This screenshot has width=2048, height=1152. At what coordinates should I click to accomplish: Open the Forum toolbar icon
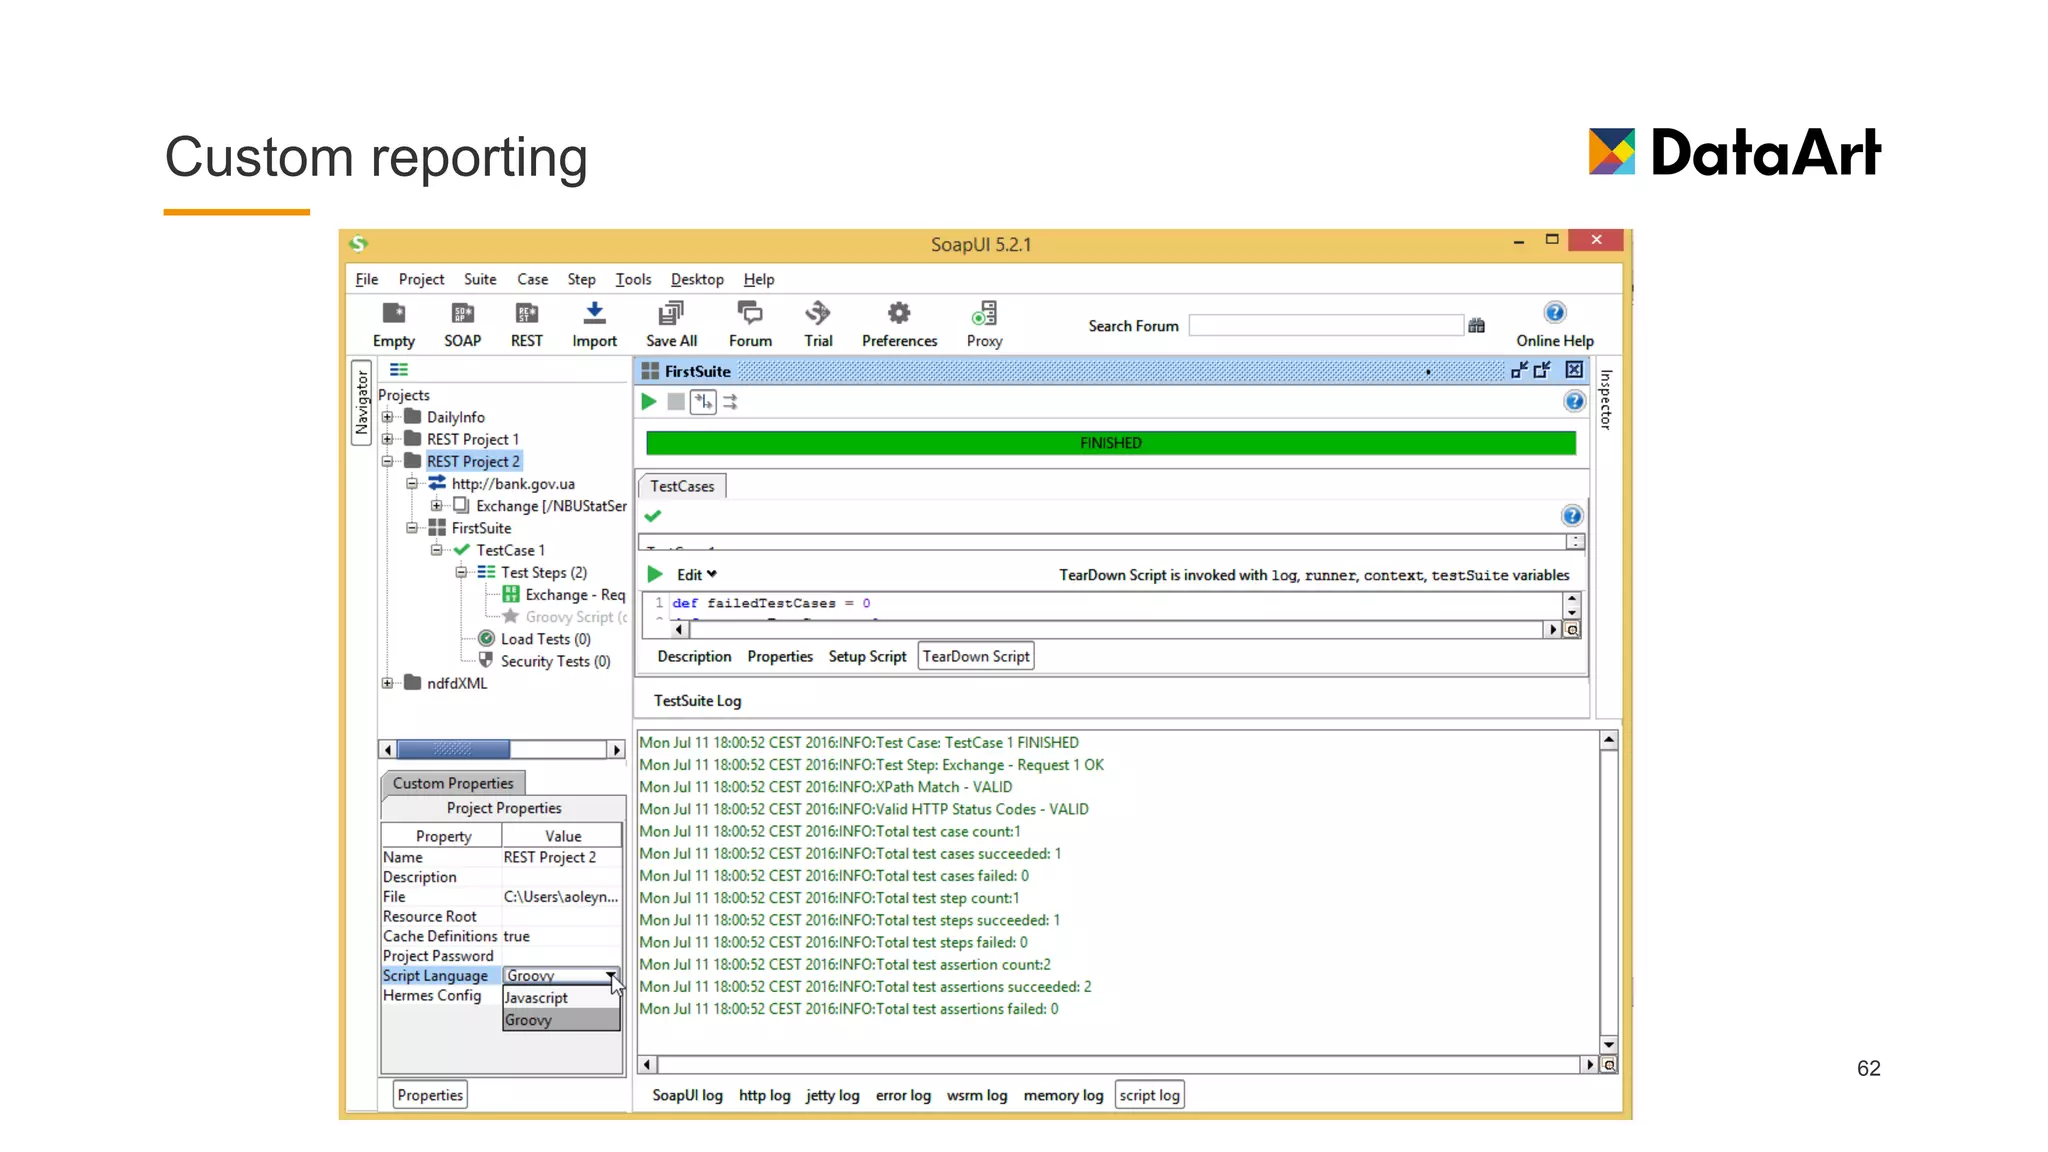coord(750,324)
